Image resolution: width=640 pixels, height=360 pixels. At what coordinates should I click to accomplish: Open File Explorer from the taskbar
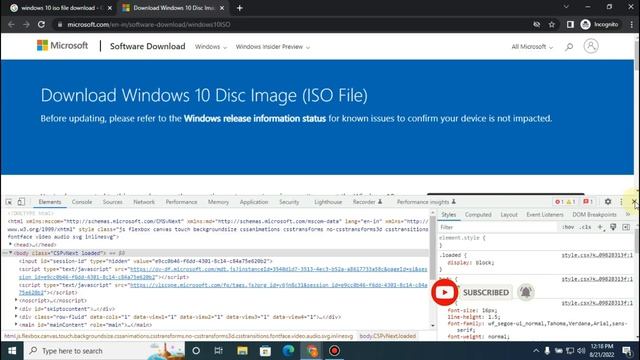pos(242,351)
